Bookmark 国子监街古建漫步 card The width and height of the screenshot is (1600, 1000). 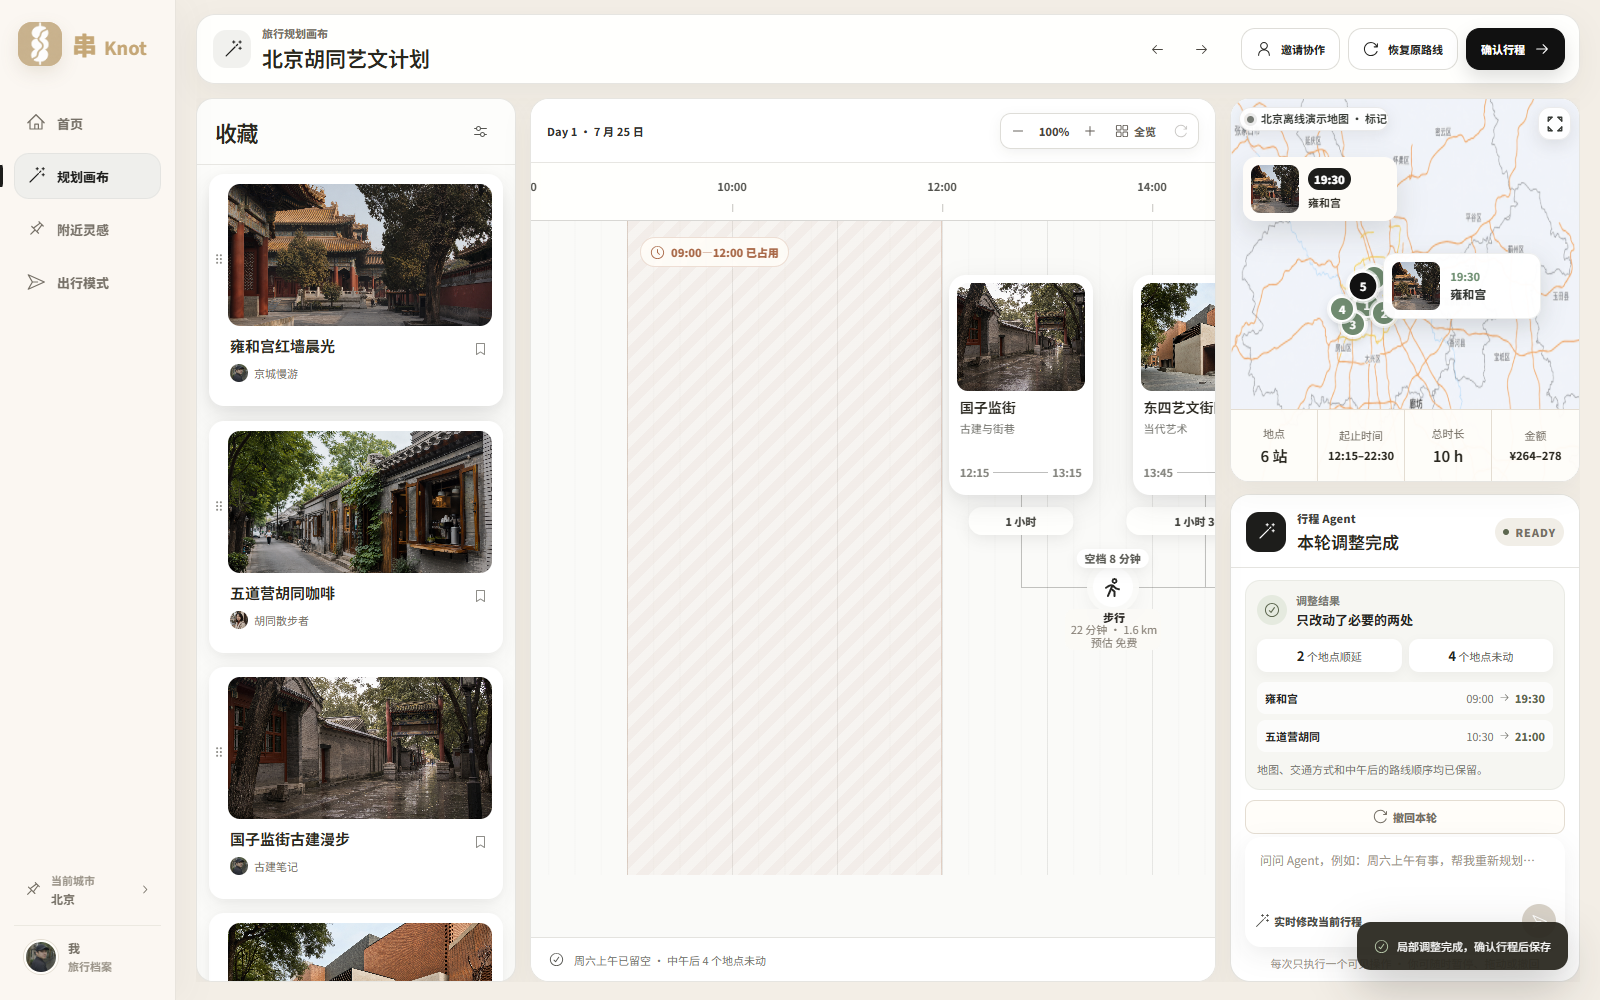(x=480, y=842)
